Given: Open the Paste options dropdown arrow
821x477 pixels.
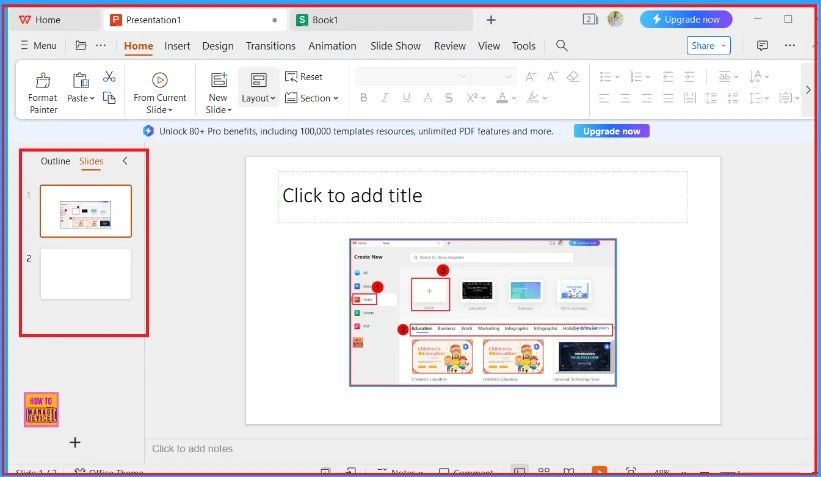Looking at the screenshot, I should coord(92,98).
